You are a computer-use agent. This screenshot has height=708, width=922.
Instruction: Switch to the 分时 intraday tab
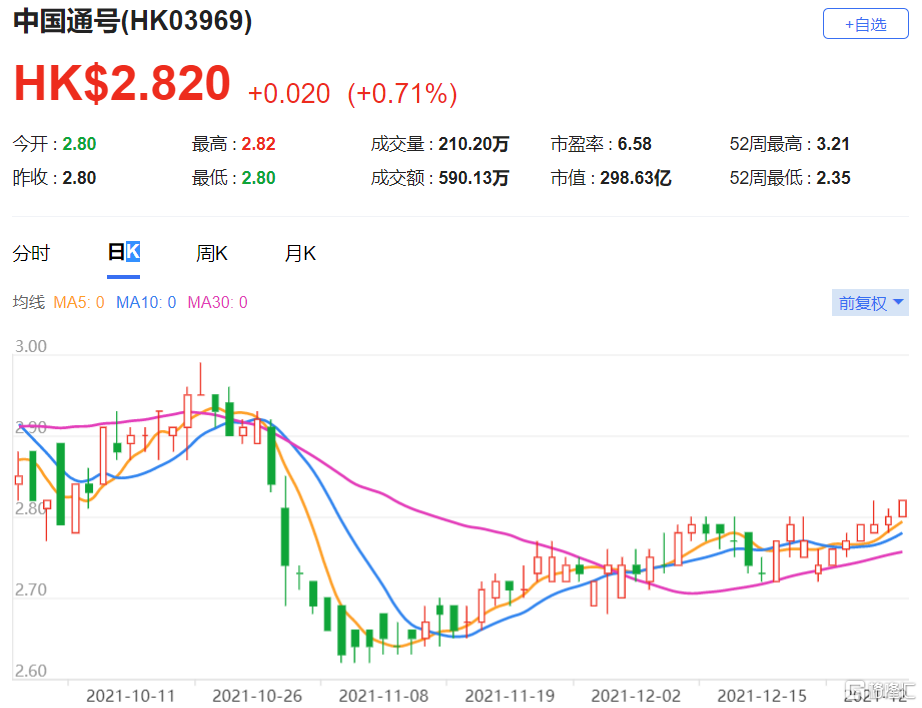pyautogui.click(x=31, y=253)
